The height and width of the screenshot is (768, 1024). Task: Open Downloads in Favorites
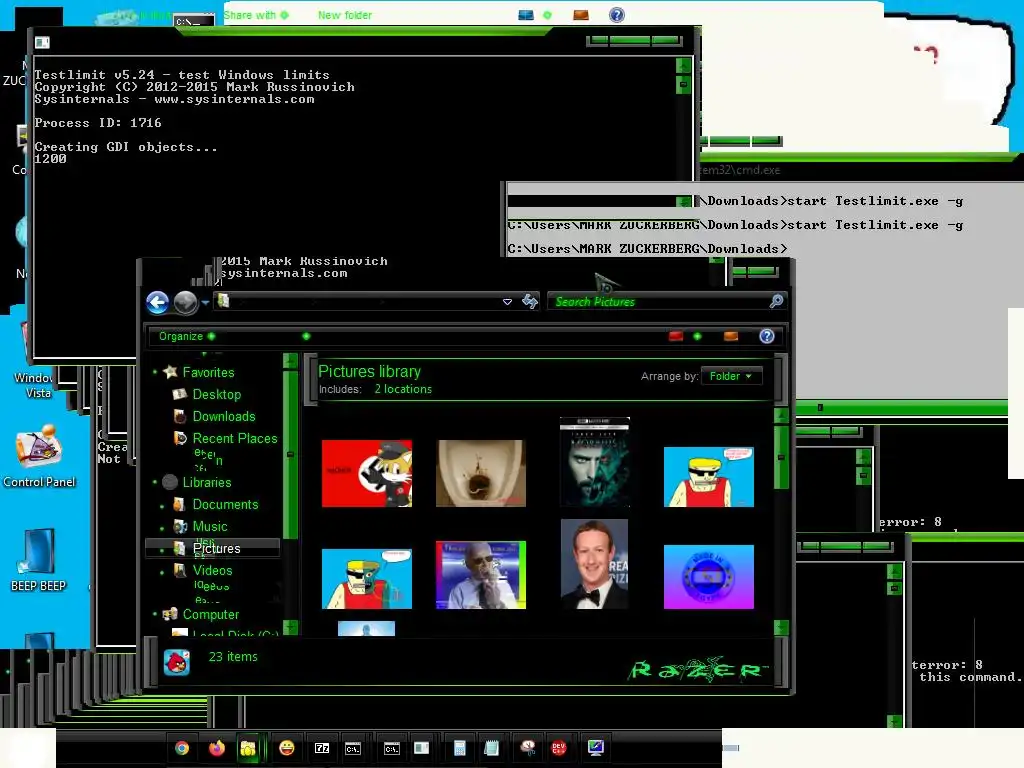[x=224, y=417]
